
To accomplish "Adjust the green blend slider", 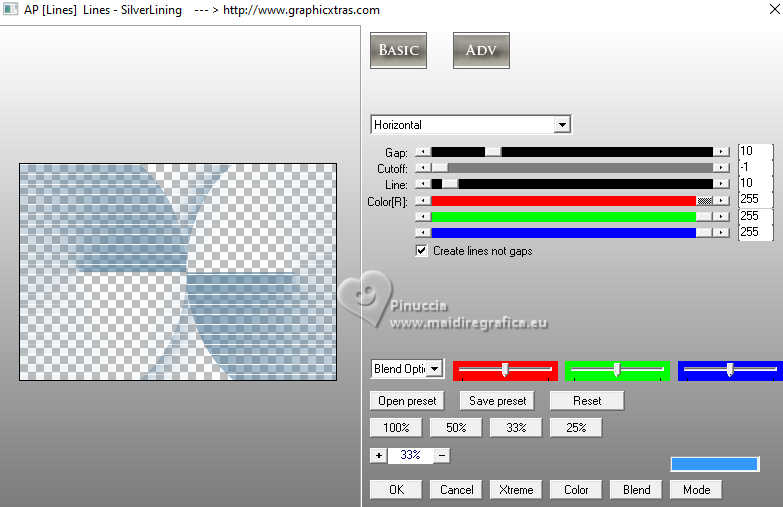I will click(x=617, y=370).
